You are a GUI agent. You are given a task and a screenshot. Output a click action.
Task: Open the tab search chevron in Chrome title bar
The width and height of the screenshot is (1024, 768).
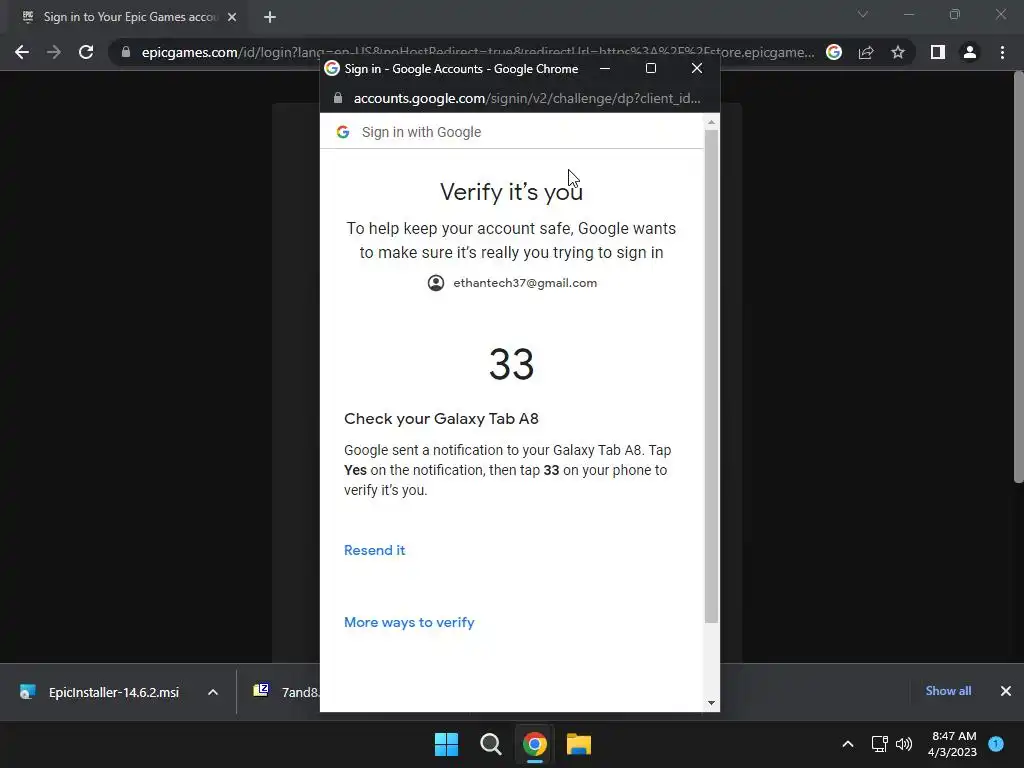click(x=863, y=14)
